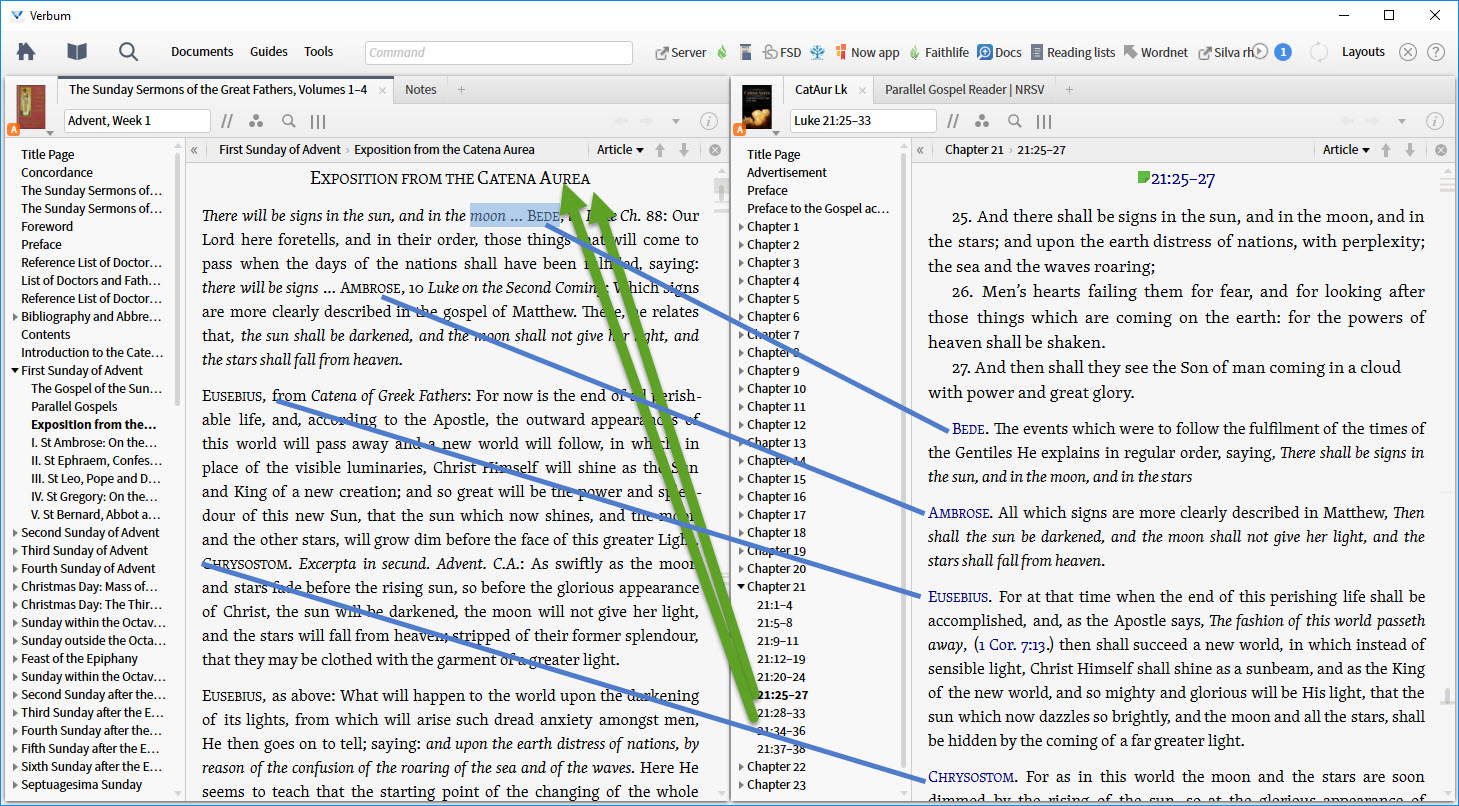The image size is (1459, 806).
Task: Open parallel resources in the CatAur Lk panel
Action: click(953, 121)
